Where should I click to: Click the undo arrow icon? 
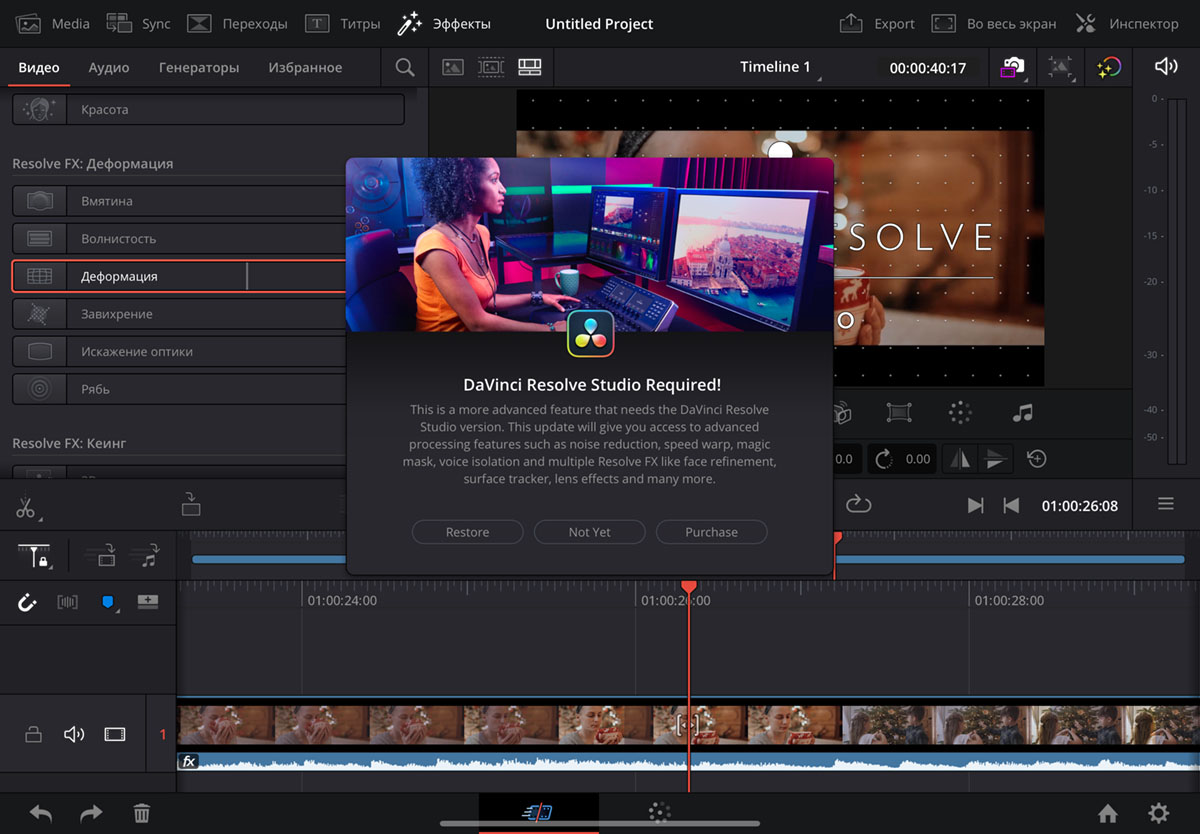(x=40, y=814)
